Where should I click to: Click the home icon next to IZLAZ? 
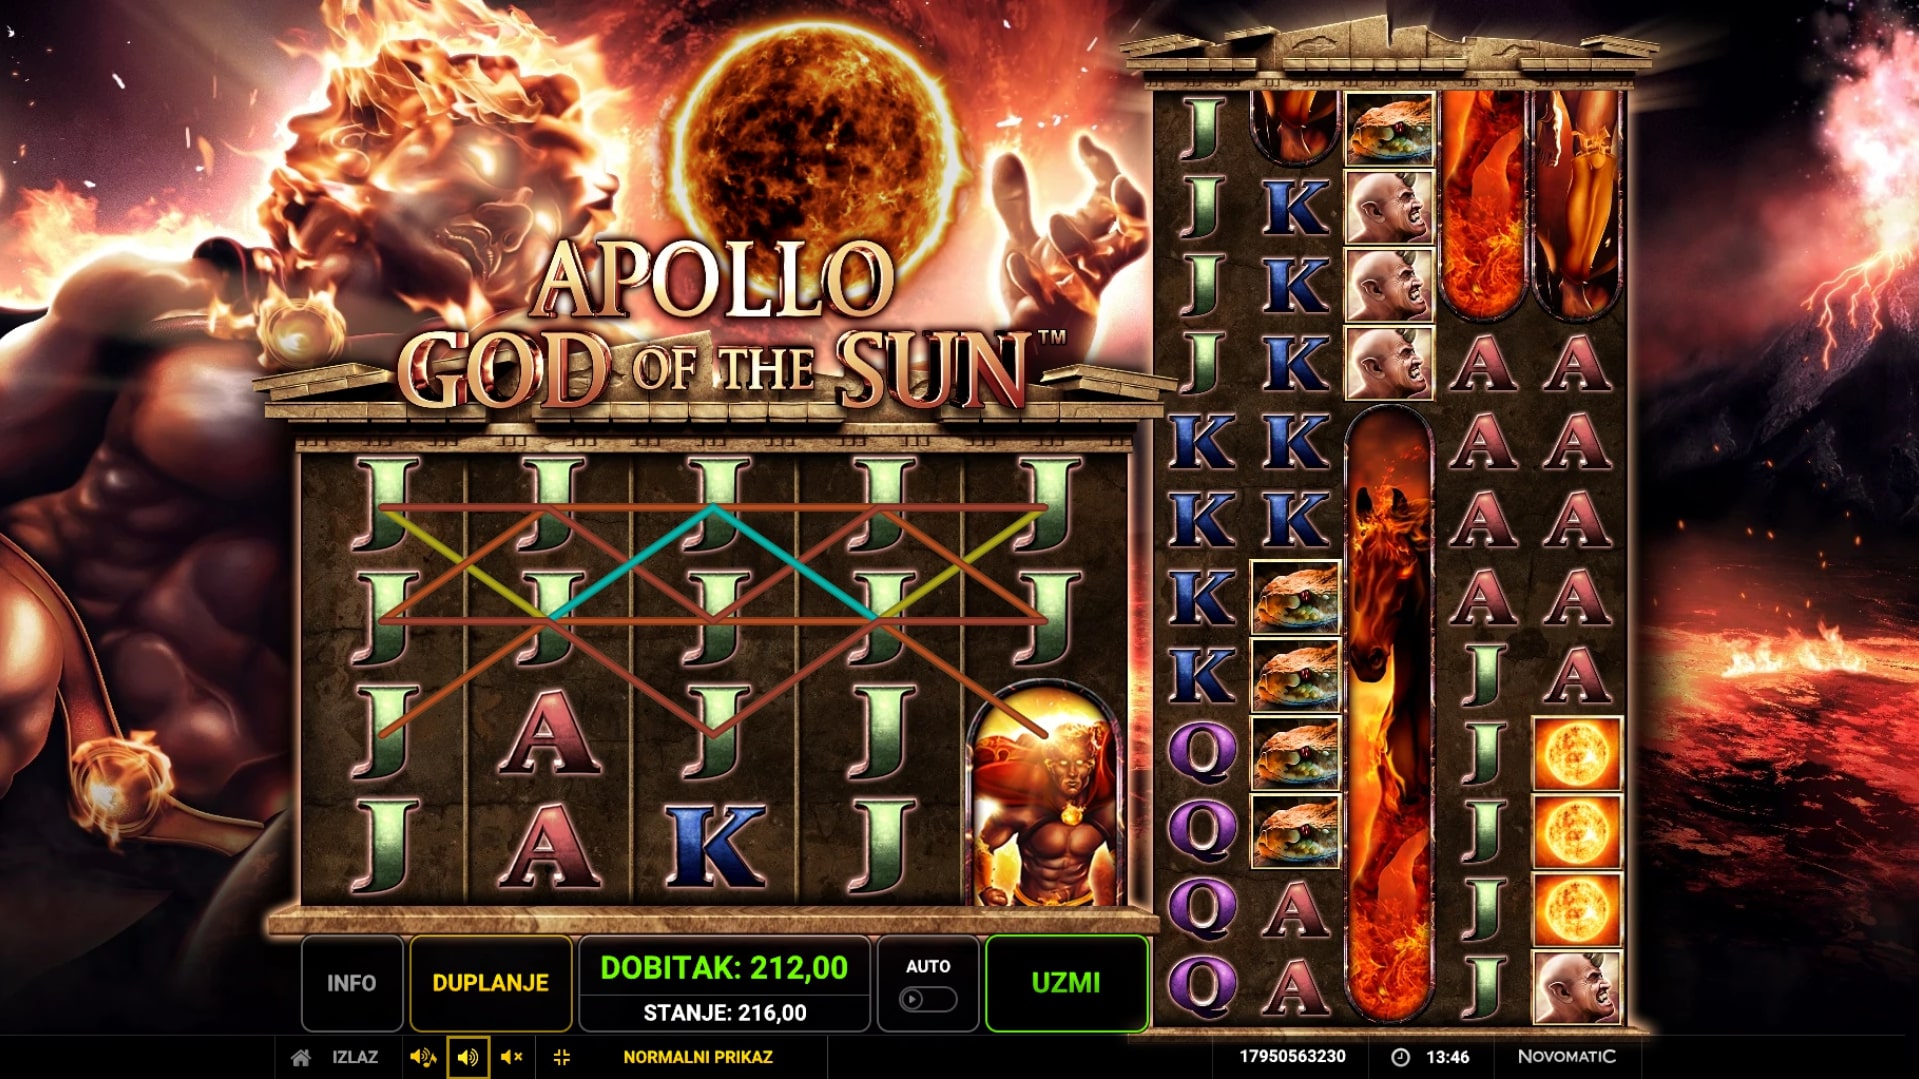click(300, 1057)
